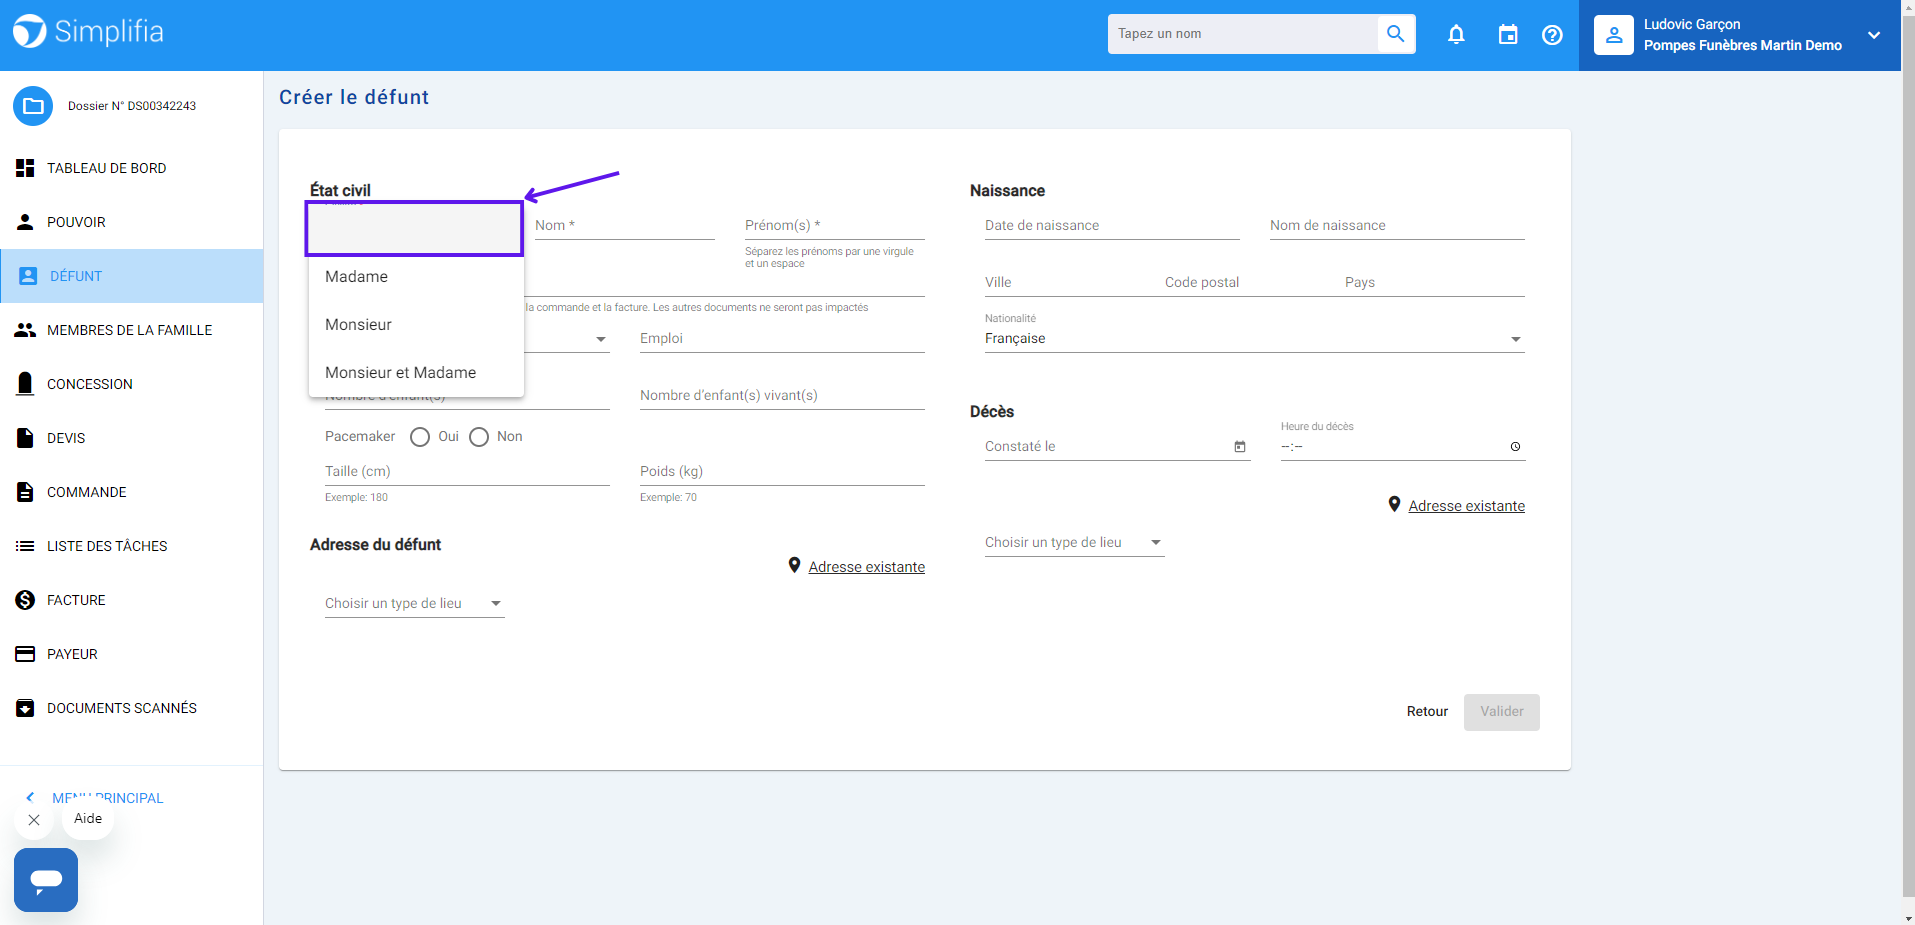This screenshot has height=925, width=1915.
Task: Click the Nom field
Action: click(624, 226)
